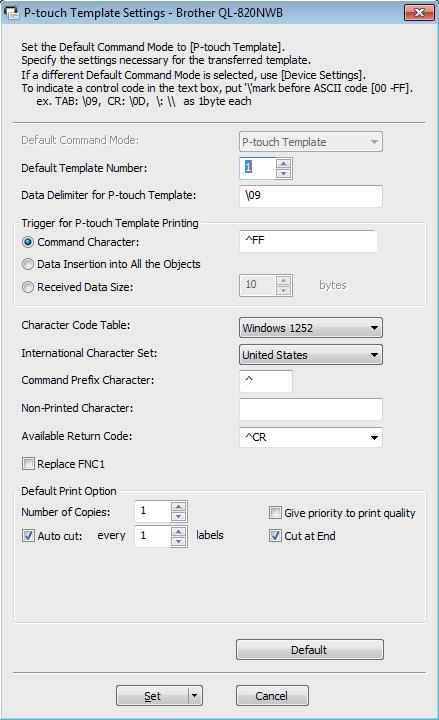
Task: Toggle the Cut at End checkbox
Action: (x=275, y=535)
